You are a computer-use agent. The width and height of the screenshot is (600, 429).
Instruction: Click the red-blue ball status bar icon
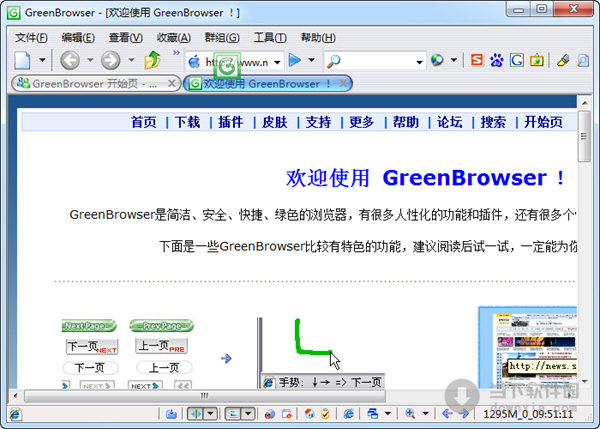(x=270, y=414)
